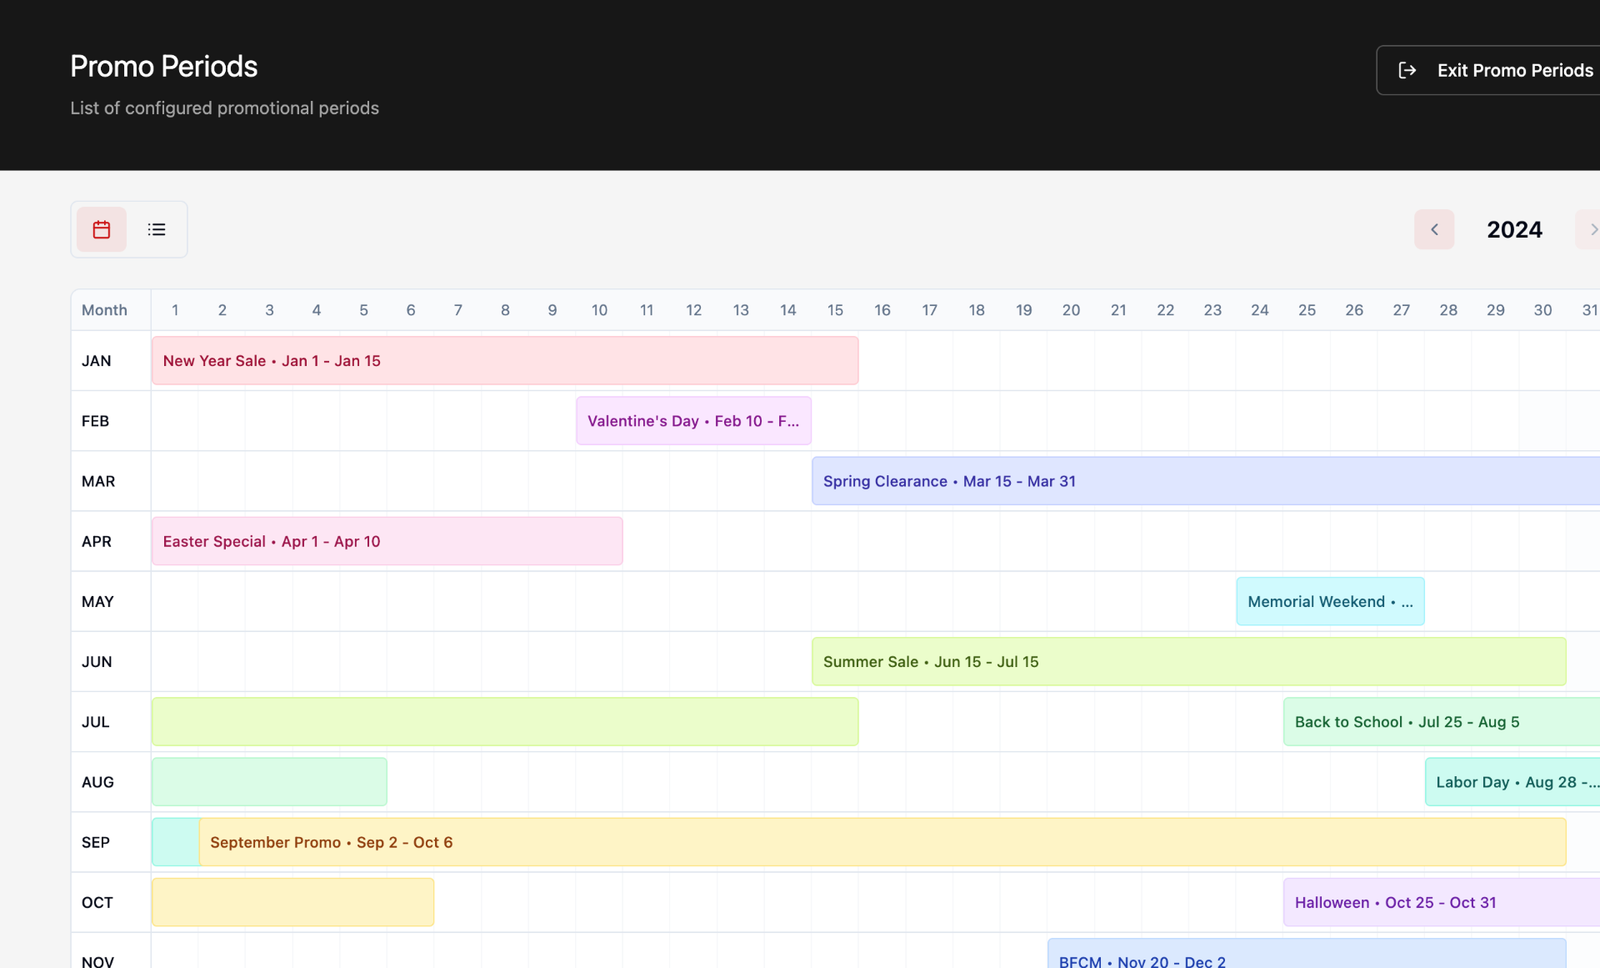The height and width of the screenshot is (968, 1600).
Task: Click the 2024 year label
Action: [x=1514, y=230]
